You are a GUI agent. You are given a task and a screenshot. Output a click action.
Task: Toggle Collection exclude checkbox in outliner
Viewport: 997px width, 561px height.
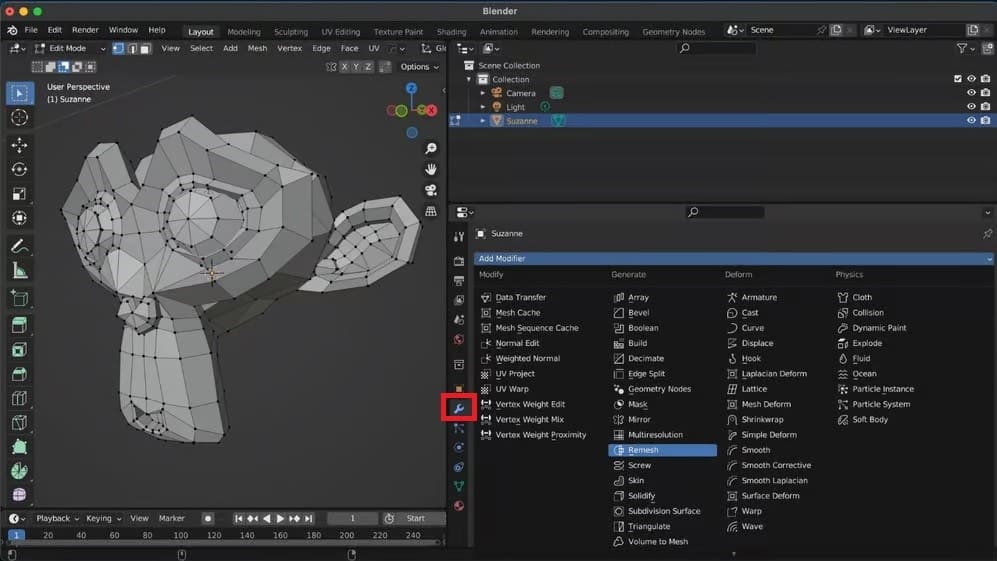tap(958, 79)
